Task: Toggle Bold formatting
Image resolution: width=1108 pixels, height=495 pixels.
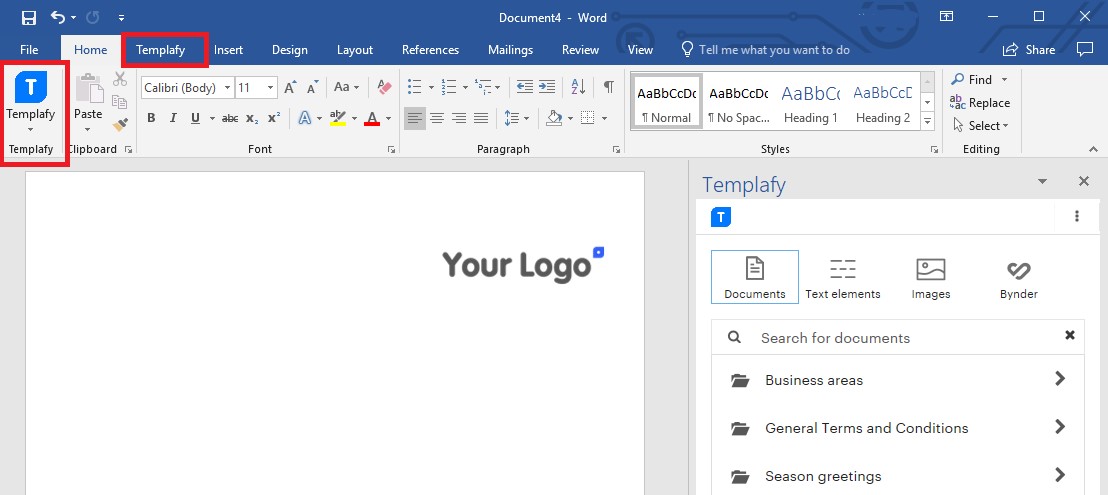Action: pos(151,118)
